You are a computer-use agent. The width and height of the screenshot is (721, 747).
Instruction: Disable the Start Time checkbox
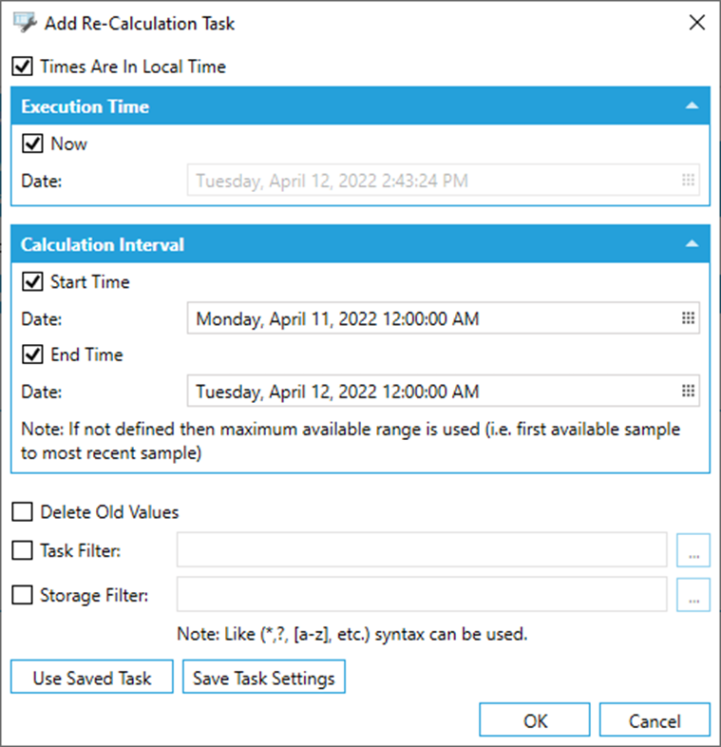coord(32,282)
